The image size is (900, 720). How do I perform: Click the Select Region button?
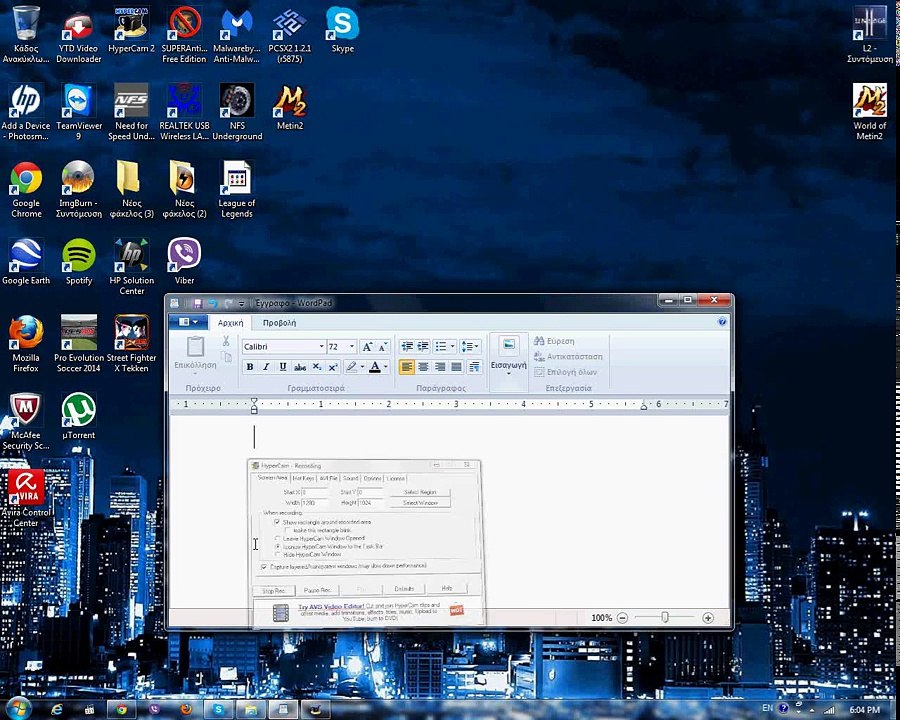420,493
